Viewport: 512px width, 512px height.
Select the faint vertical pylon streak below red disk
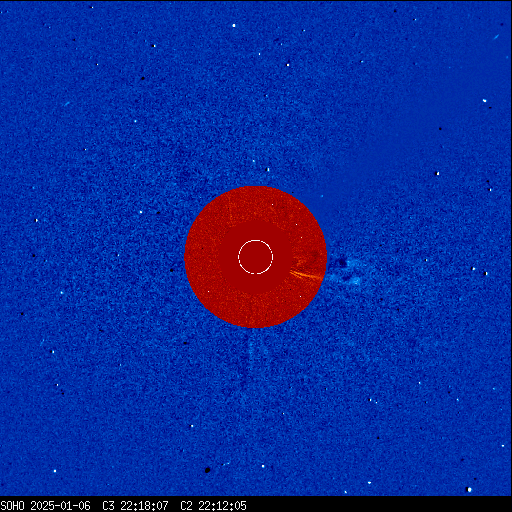coord(250,353)
